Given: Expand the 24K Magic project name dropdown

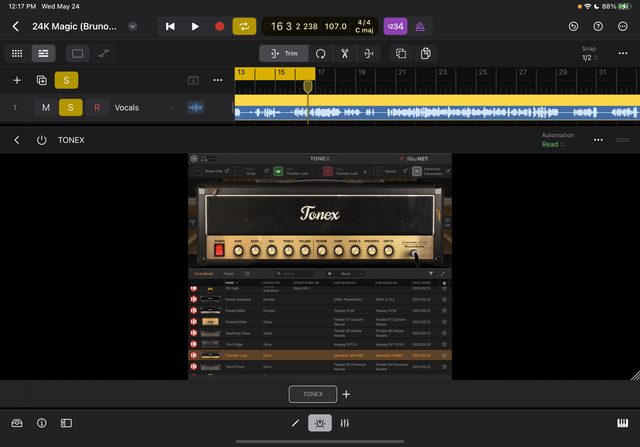Looking at the screenshot, I should [133, 27].
